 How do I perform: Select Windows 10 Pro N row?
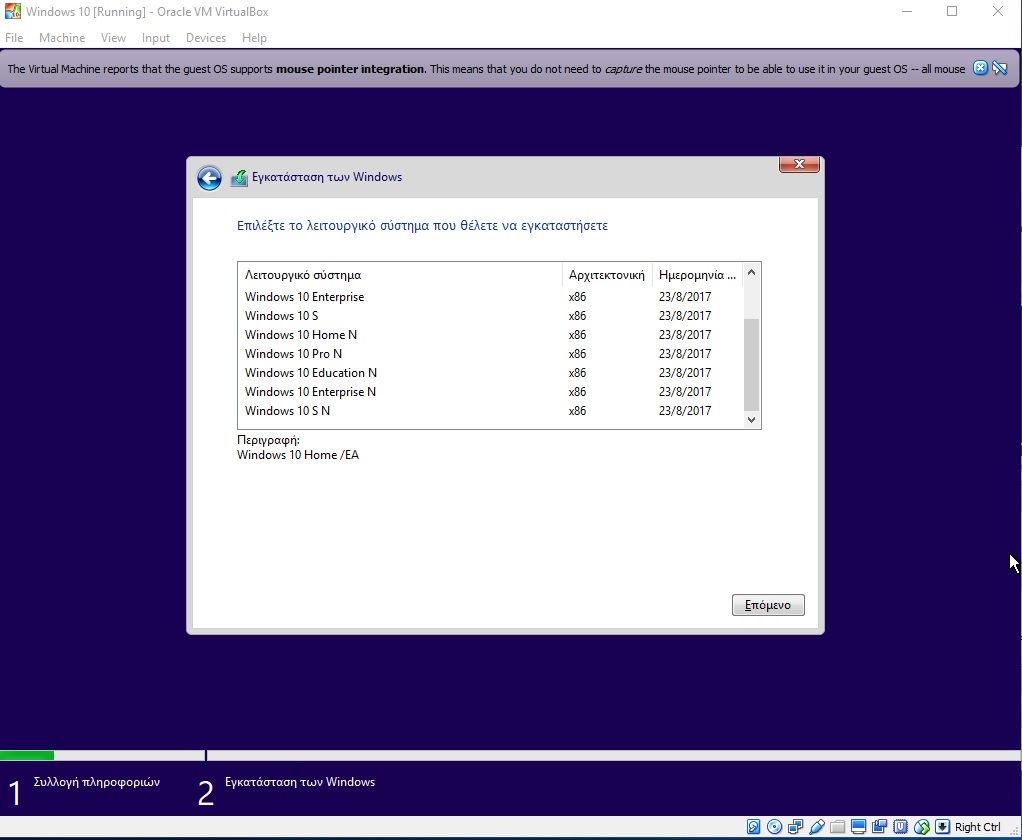point(491,353)
